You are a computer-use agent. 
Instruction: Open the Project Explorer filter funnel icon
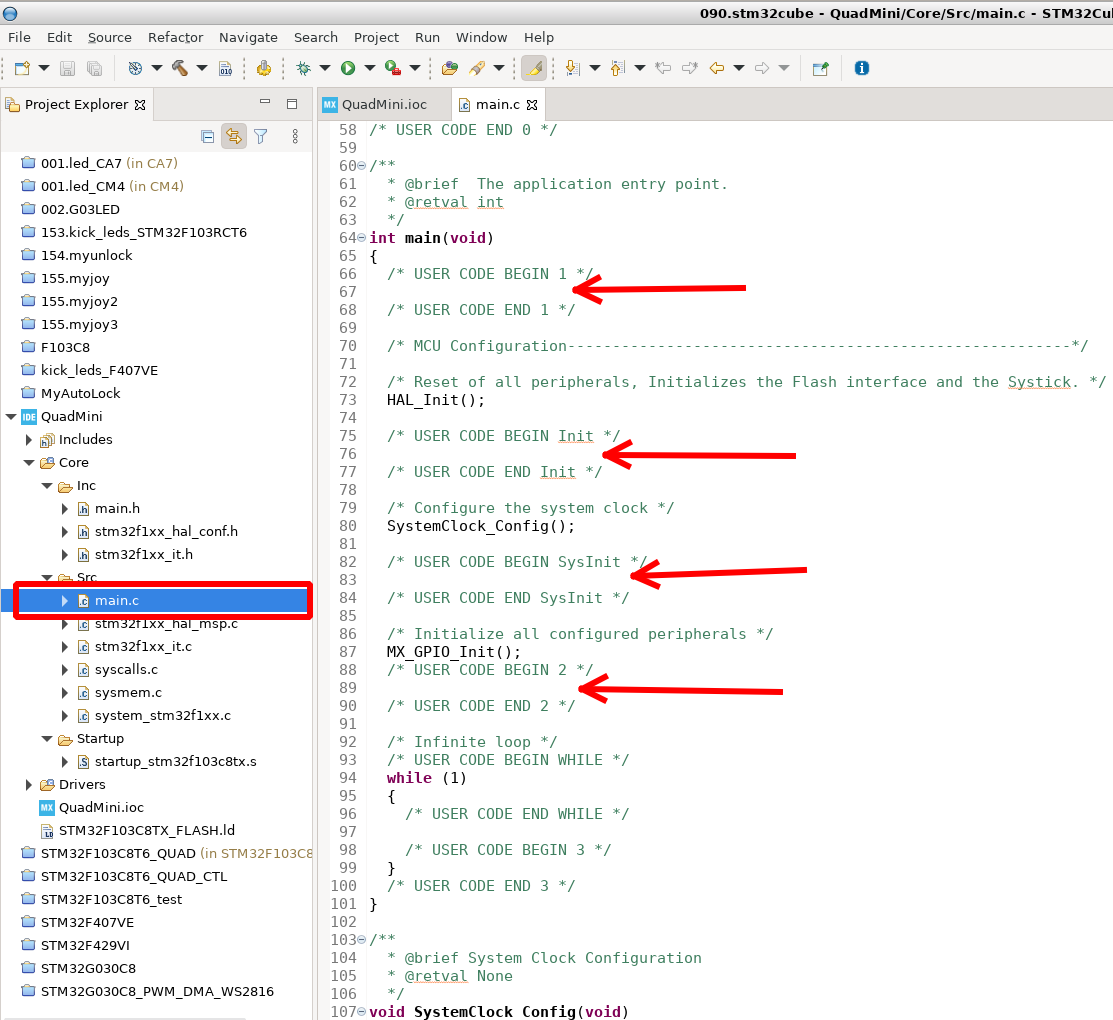261,136
